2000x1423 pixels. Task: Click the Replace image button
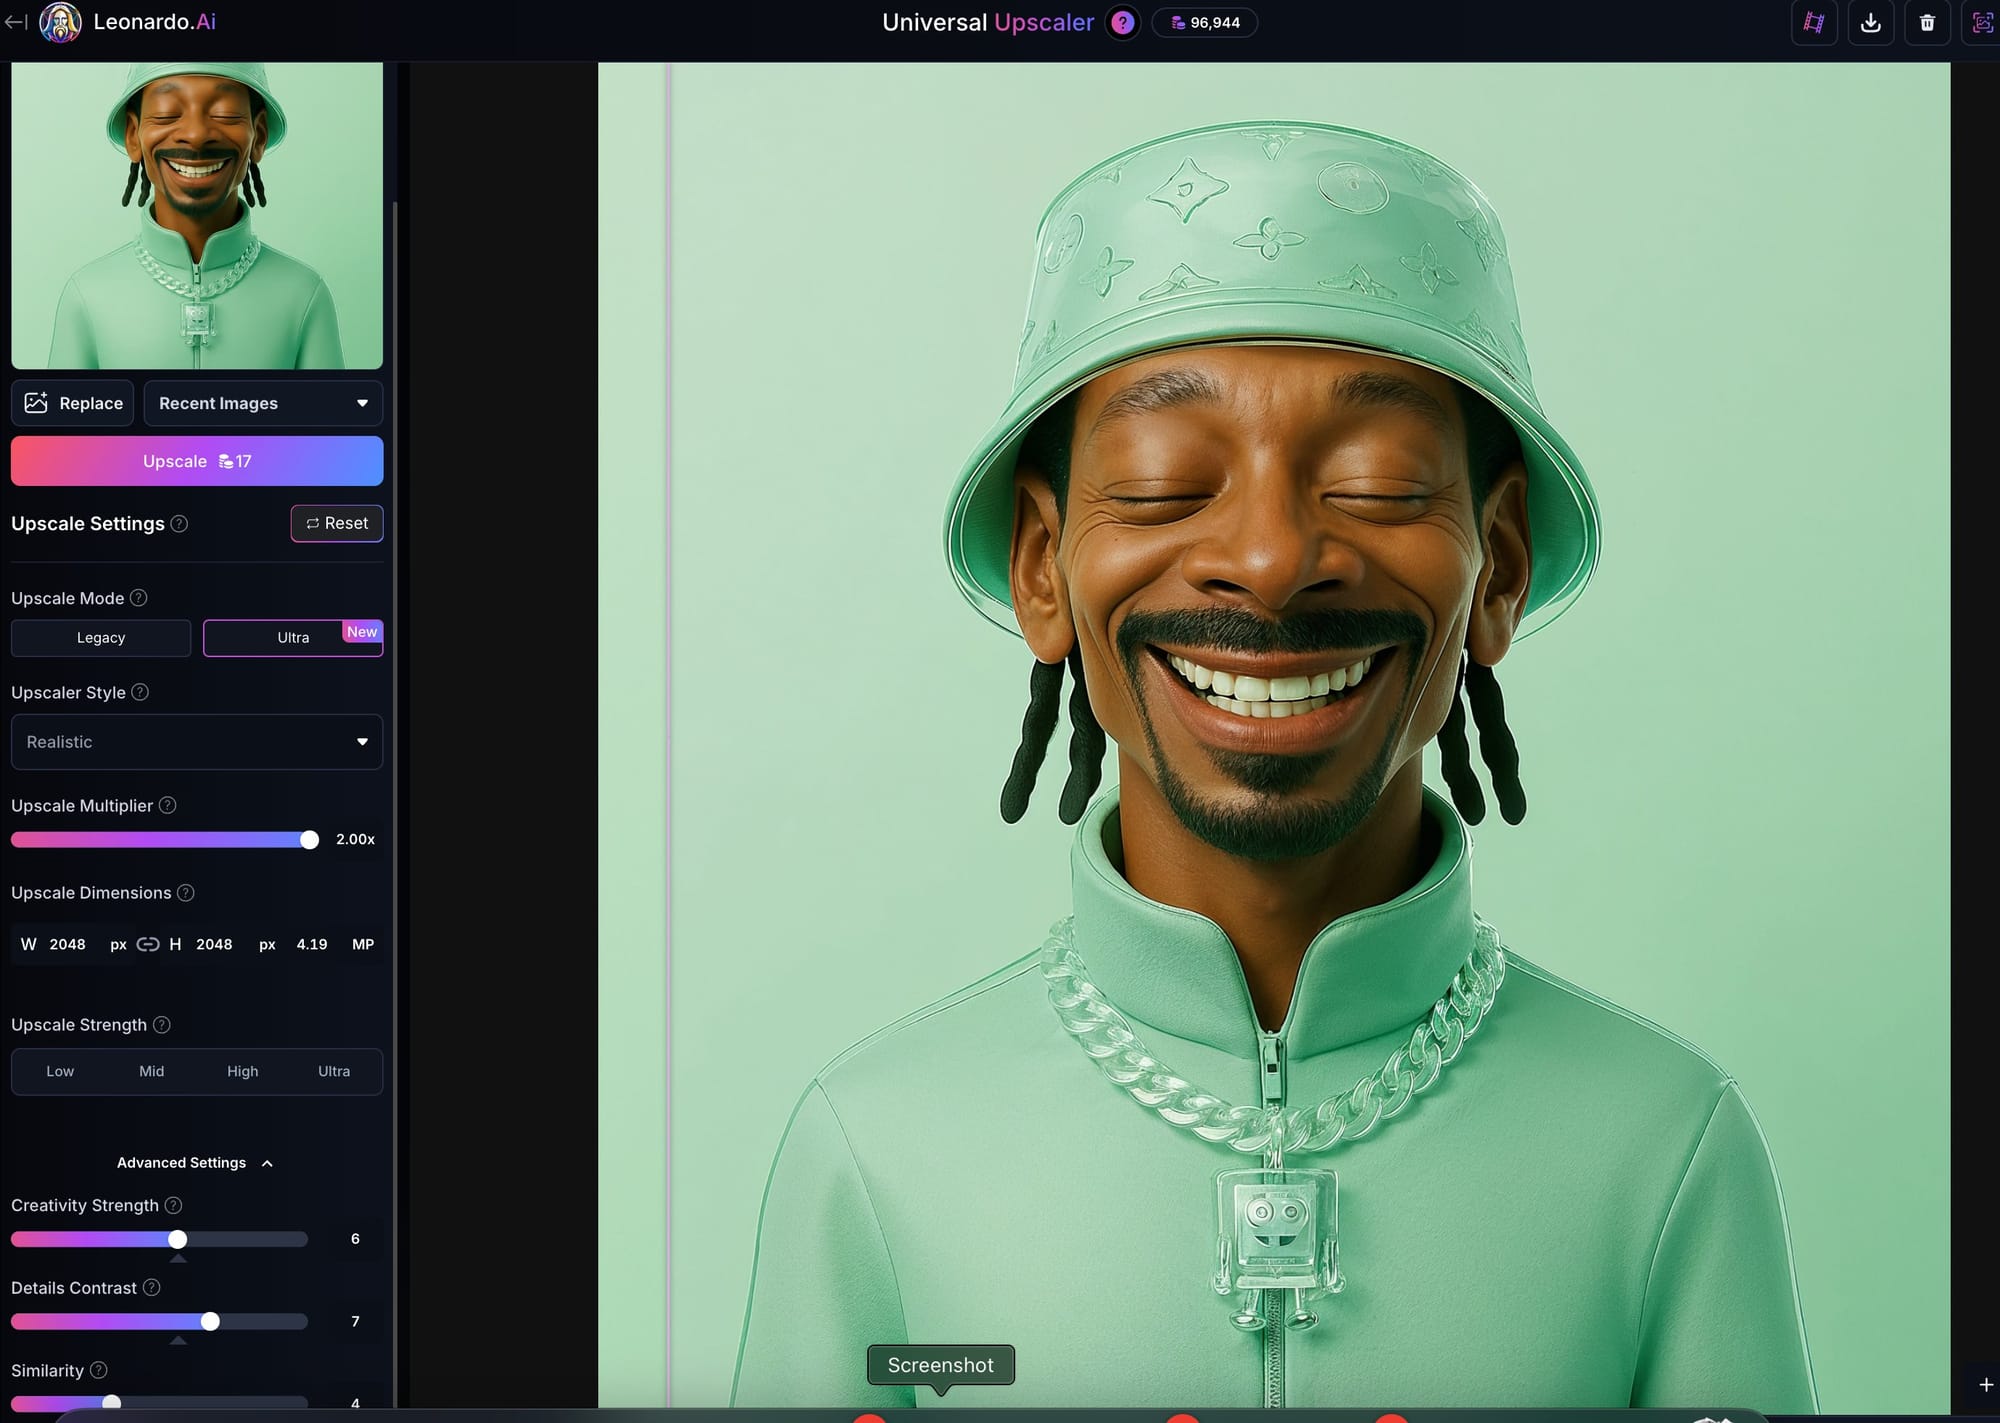tap(73, 403)
